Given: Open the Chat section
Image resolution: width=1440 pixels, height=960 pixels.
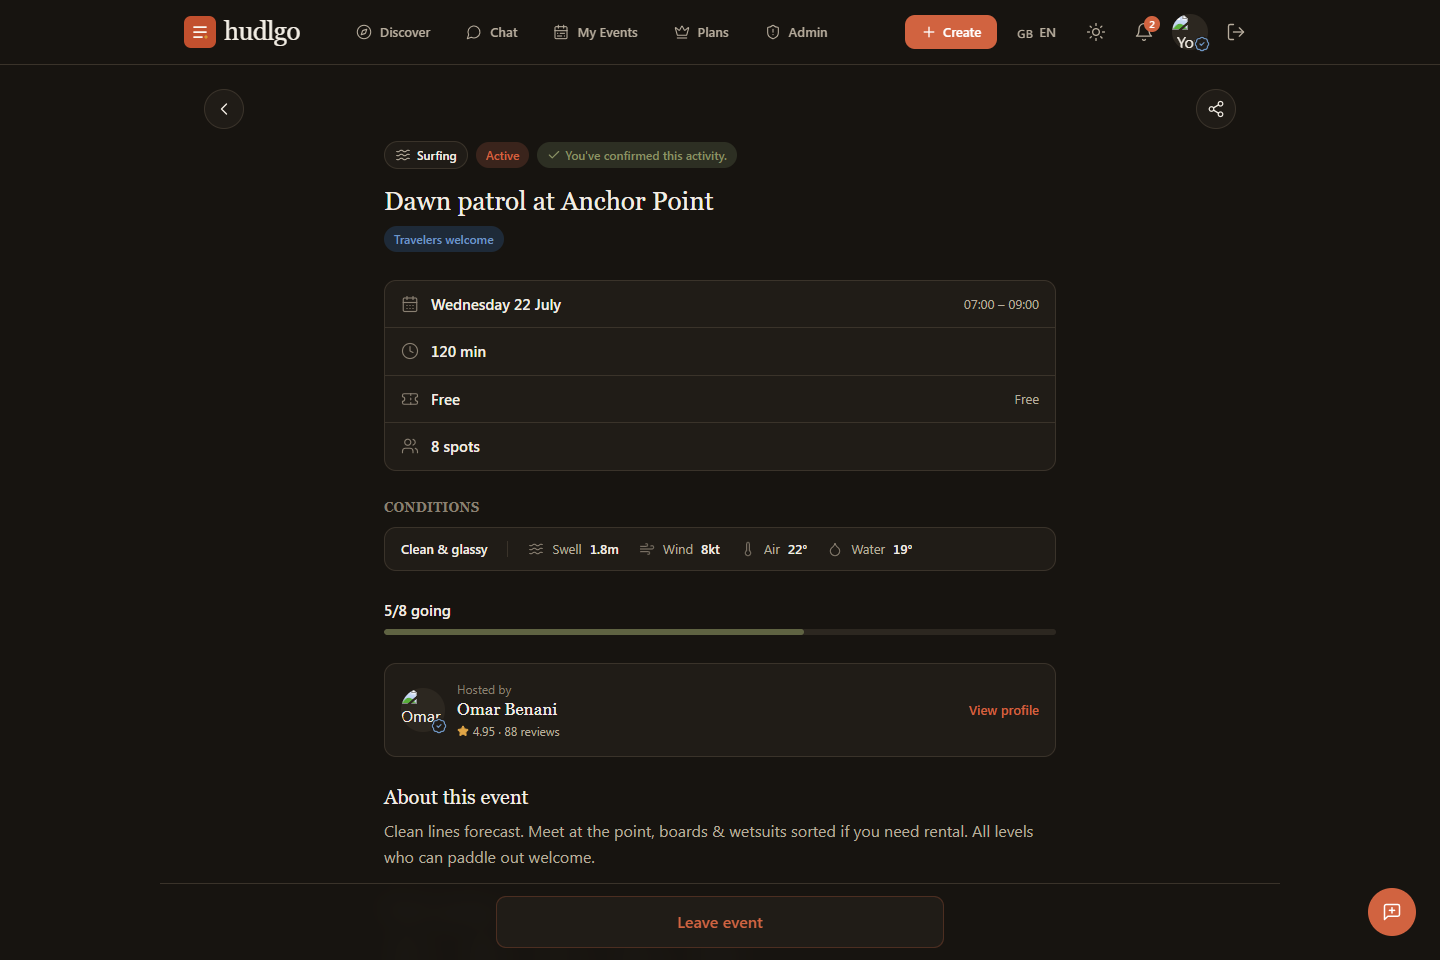Looking at the screenshot, I should coord(492,32).
